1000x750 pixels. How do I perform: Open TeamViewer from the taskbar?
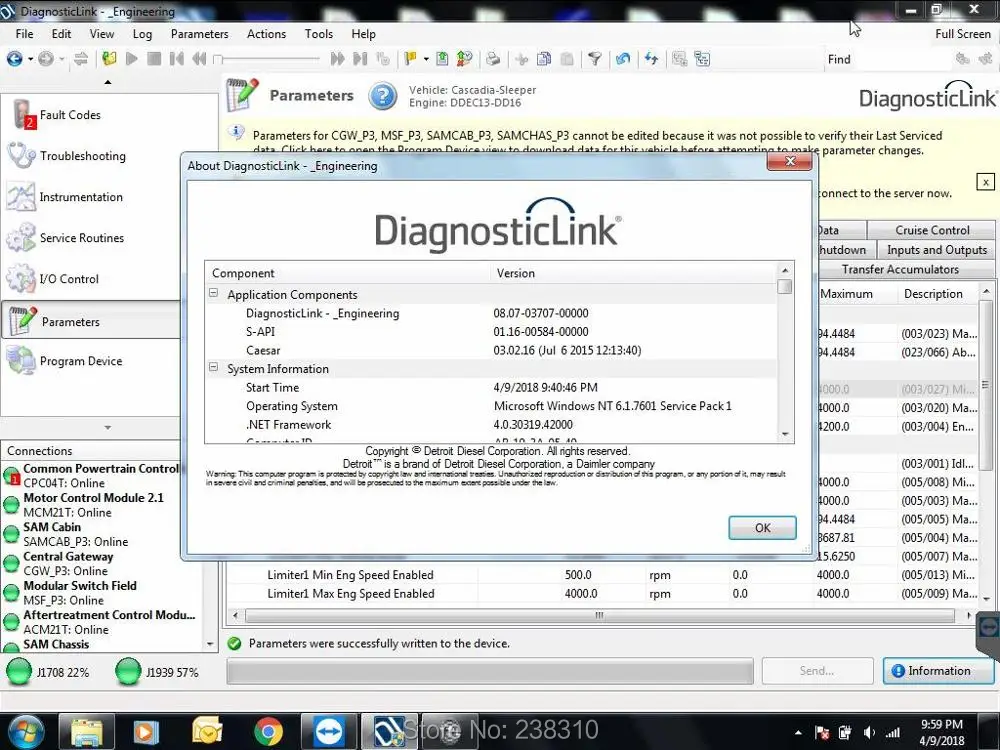pyautogui.click(x=329, y=731)
